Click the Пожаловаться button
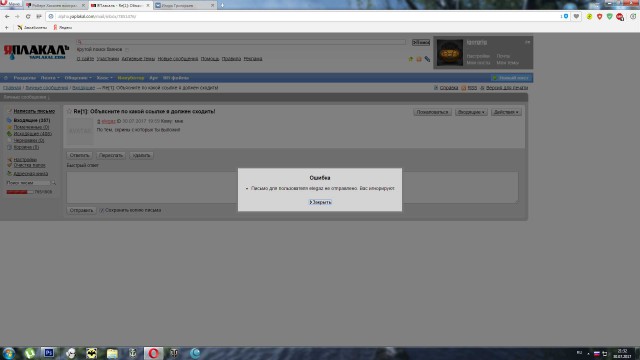Screen dimensions: 640x360 coord(432,112)
